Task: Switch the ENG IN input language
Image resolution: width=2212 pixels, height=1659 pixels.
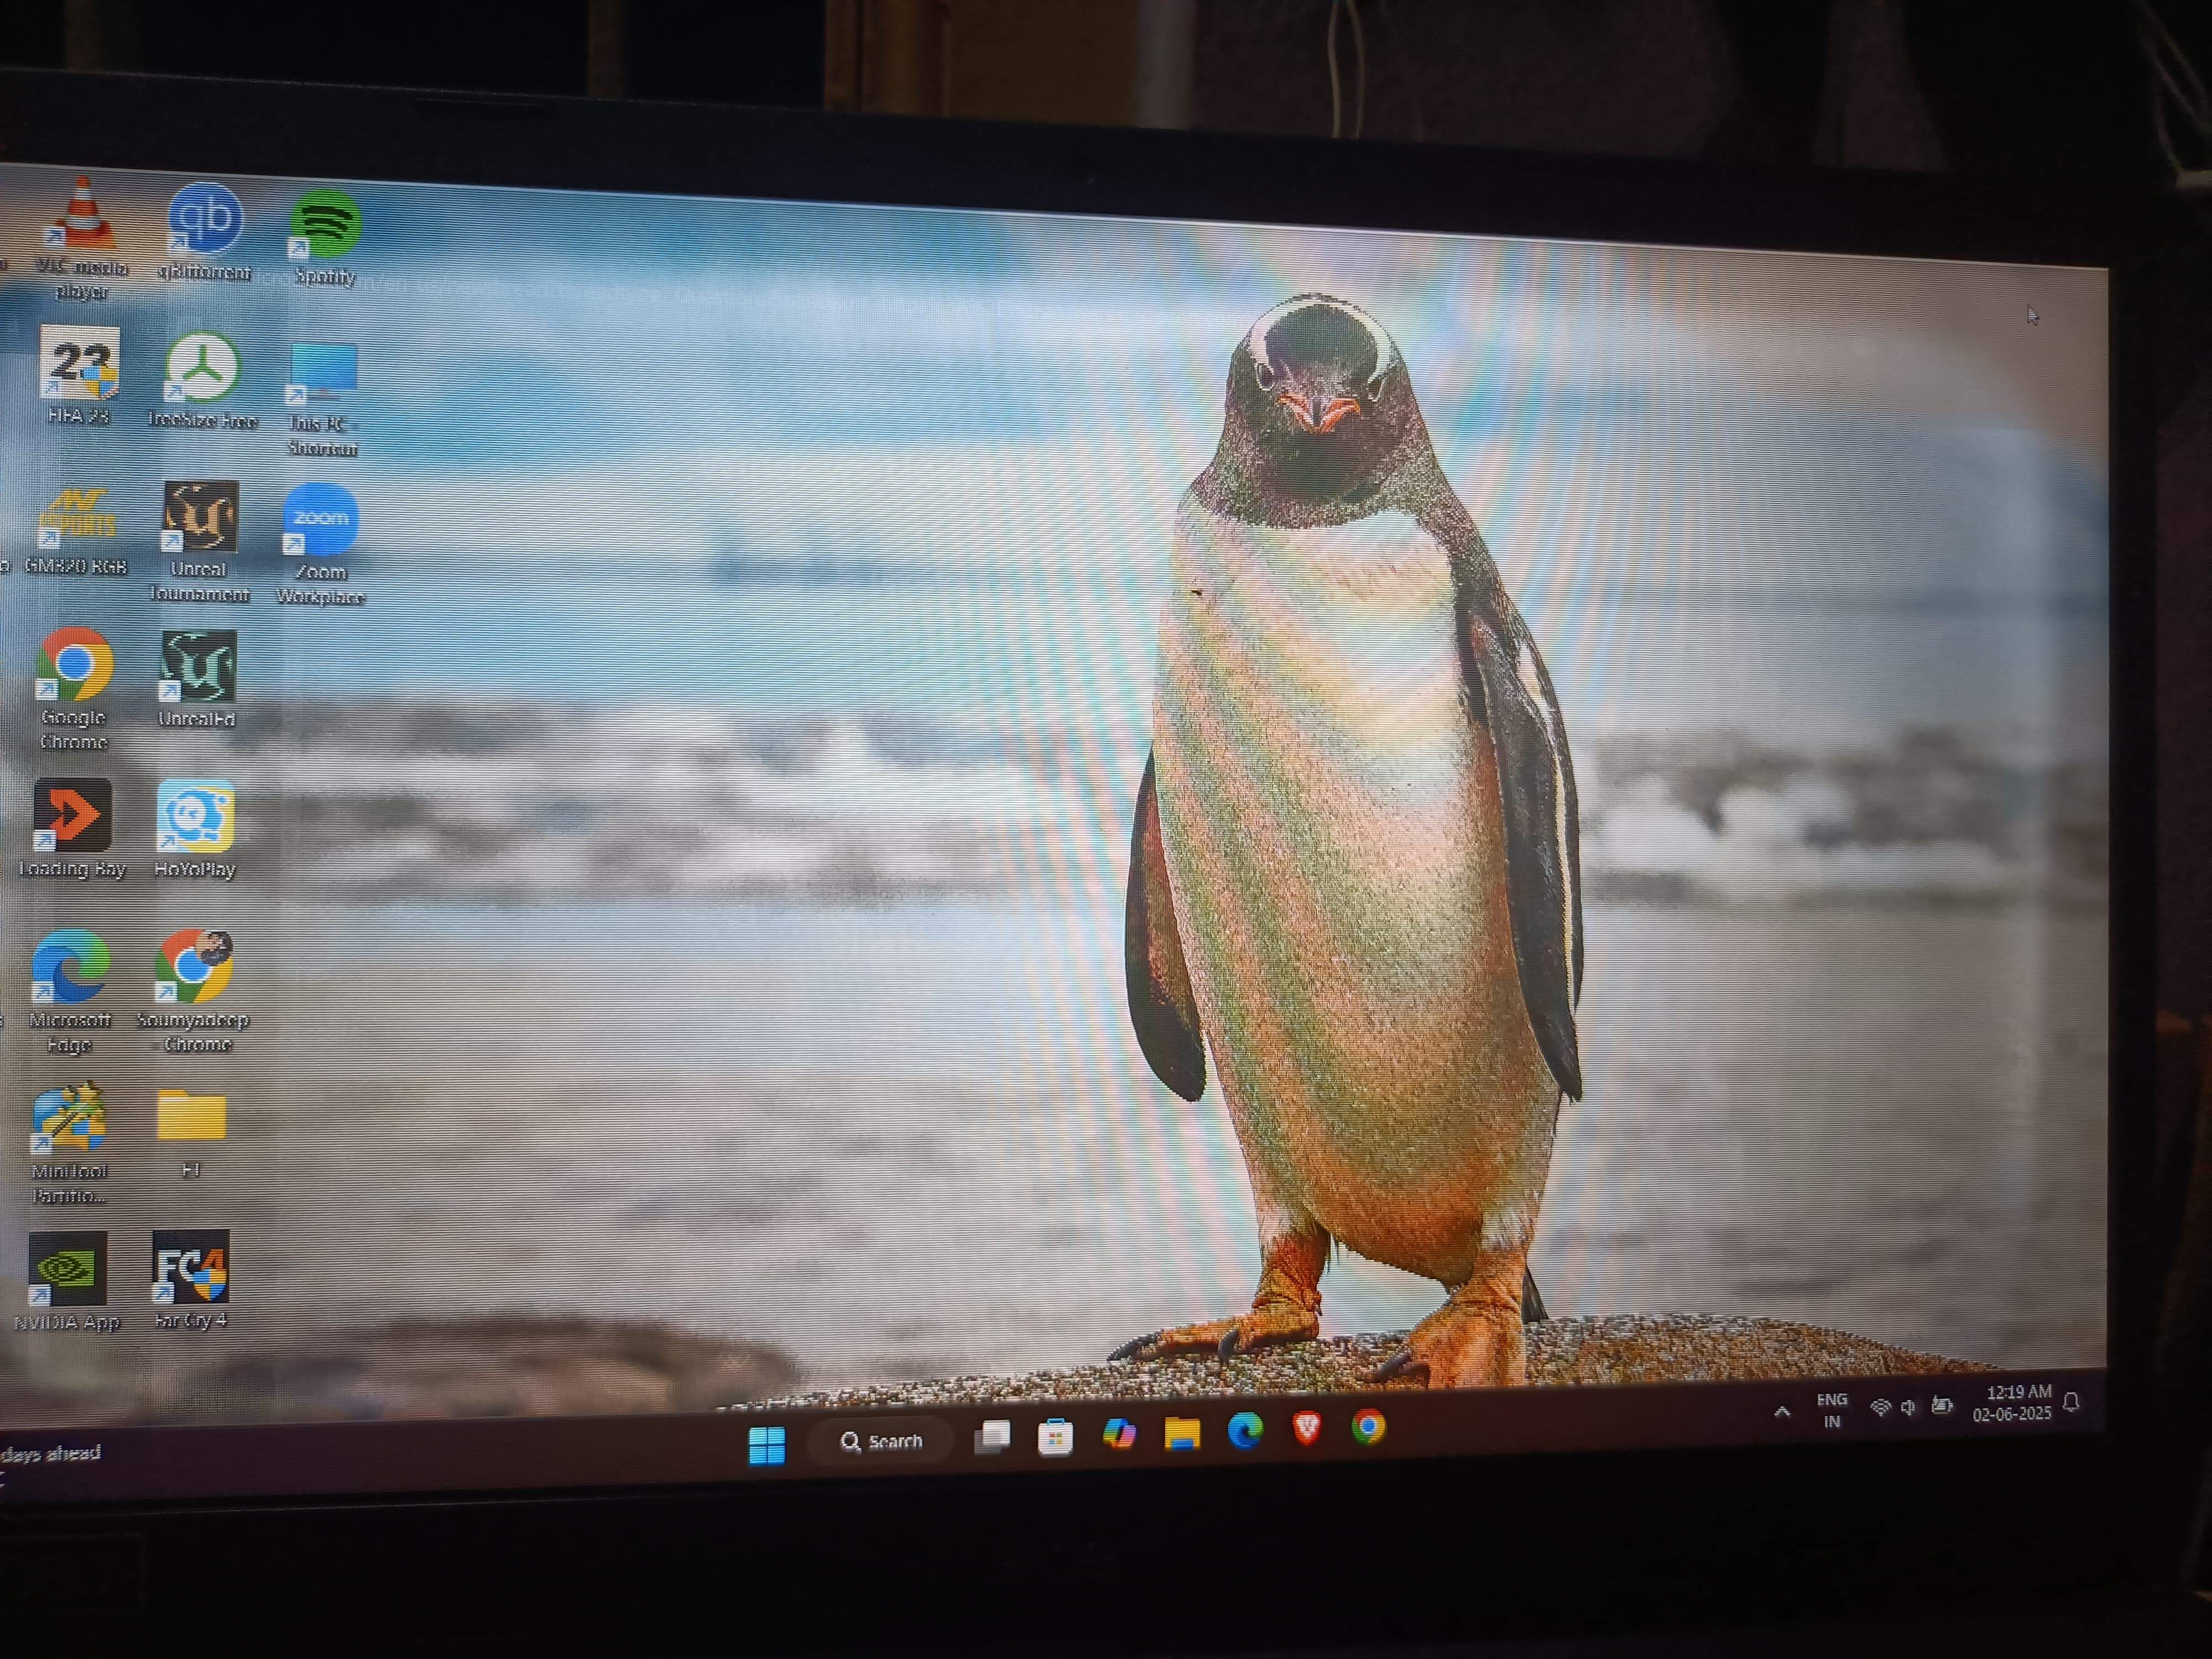Action: pyautogui.click(x=1831, y=1411)
